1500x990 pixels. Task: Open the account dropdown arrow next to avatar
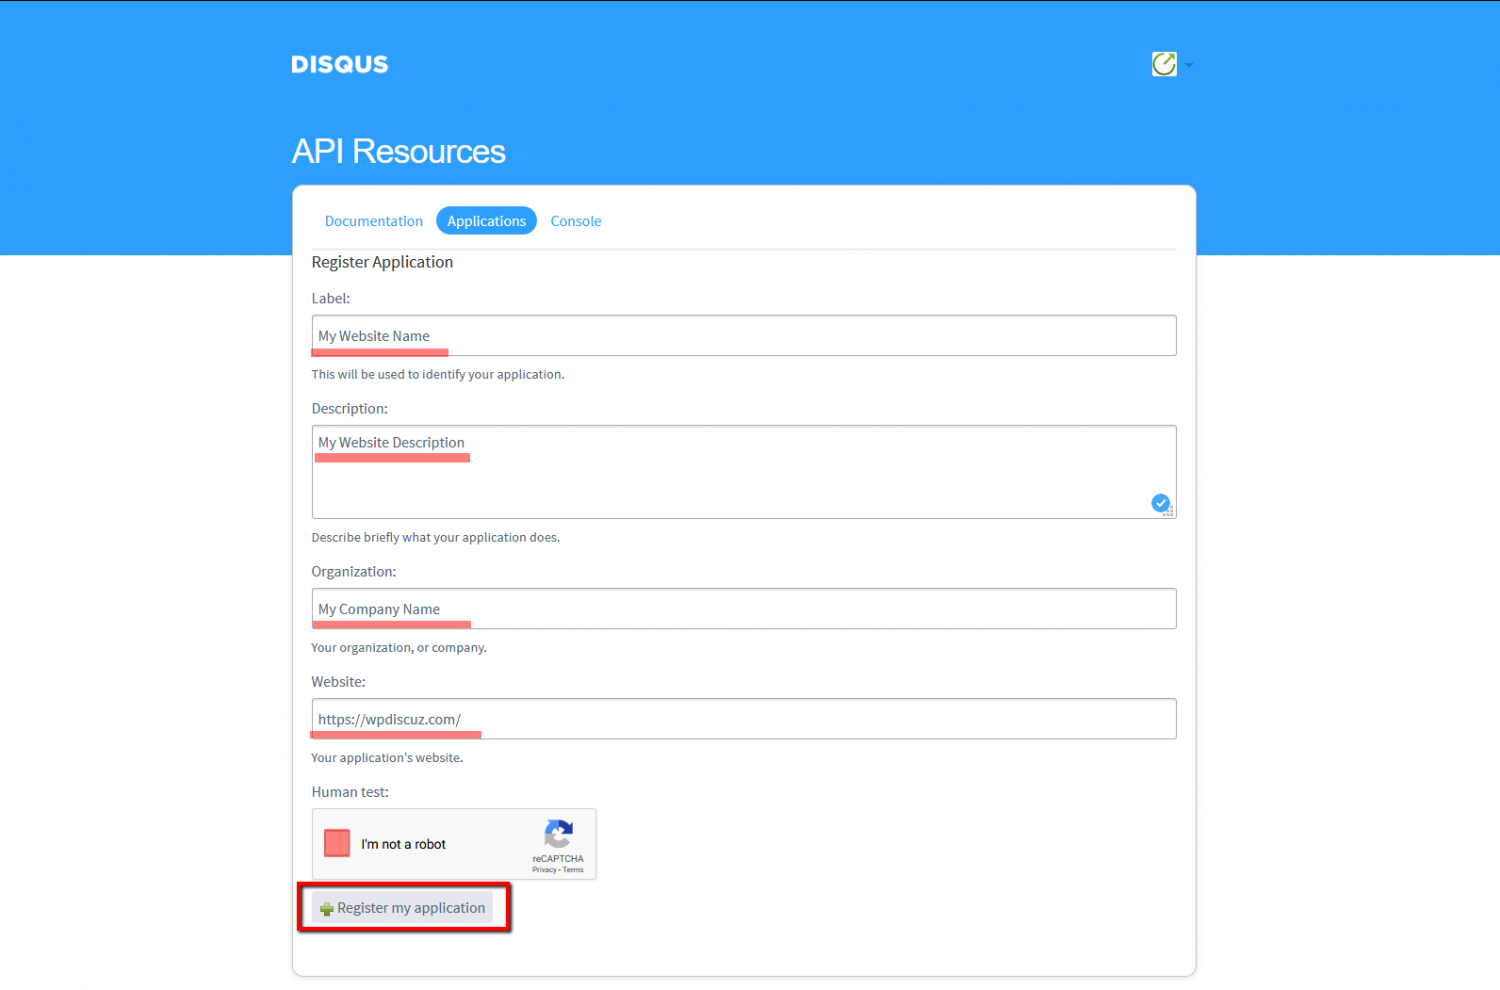coord(1189,65)
